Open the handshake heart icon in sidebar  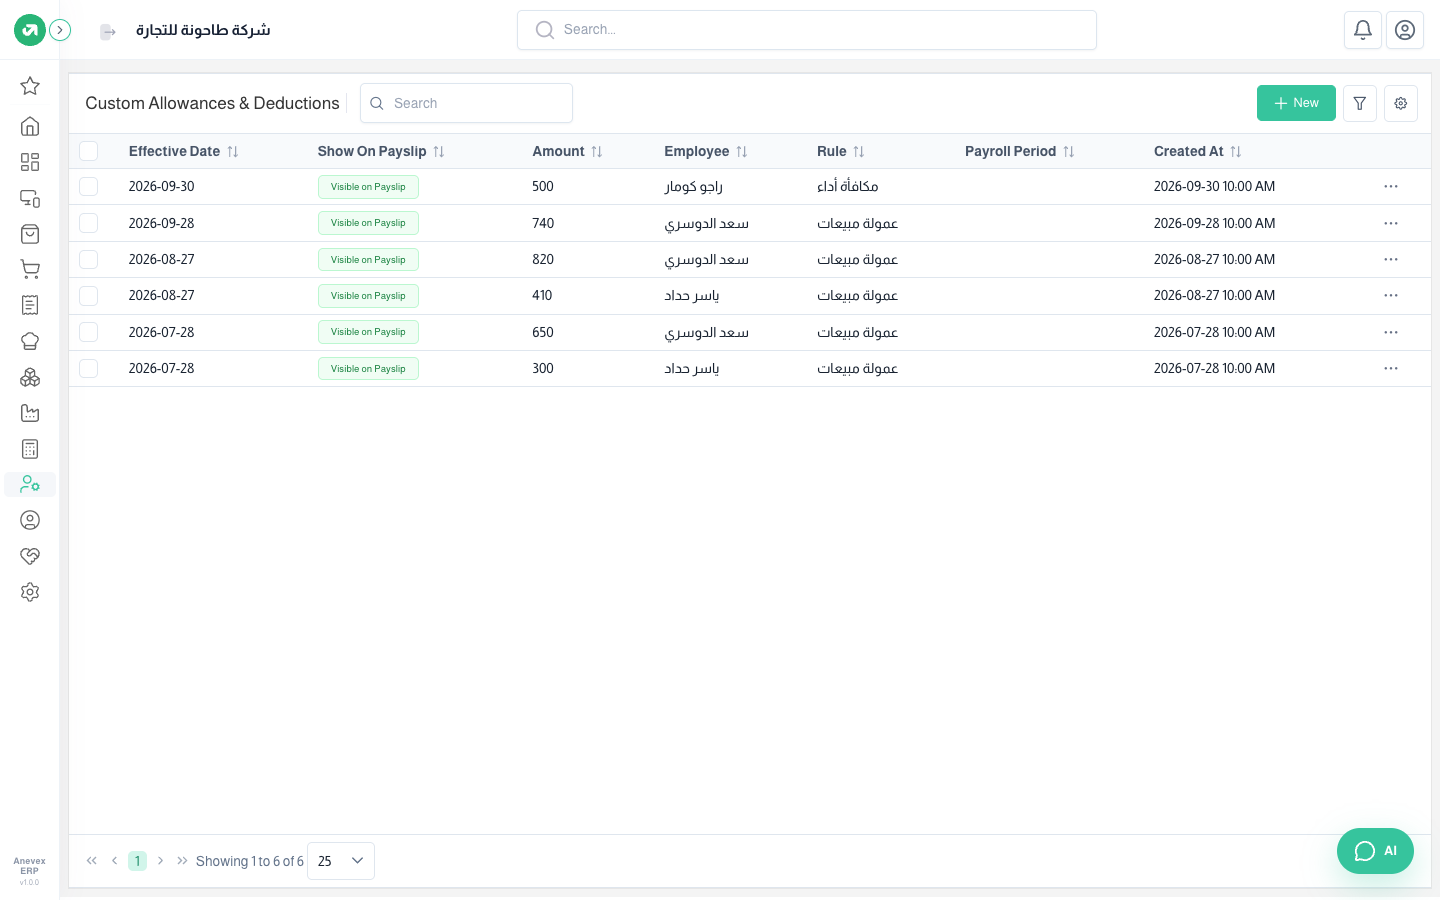(x=30, y=556)
